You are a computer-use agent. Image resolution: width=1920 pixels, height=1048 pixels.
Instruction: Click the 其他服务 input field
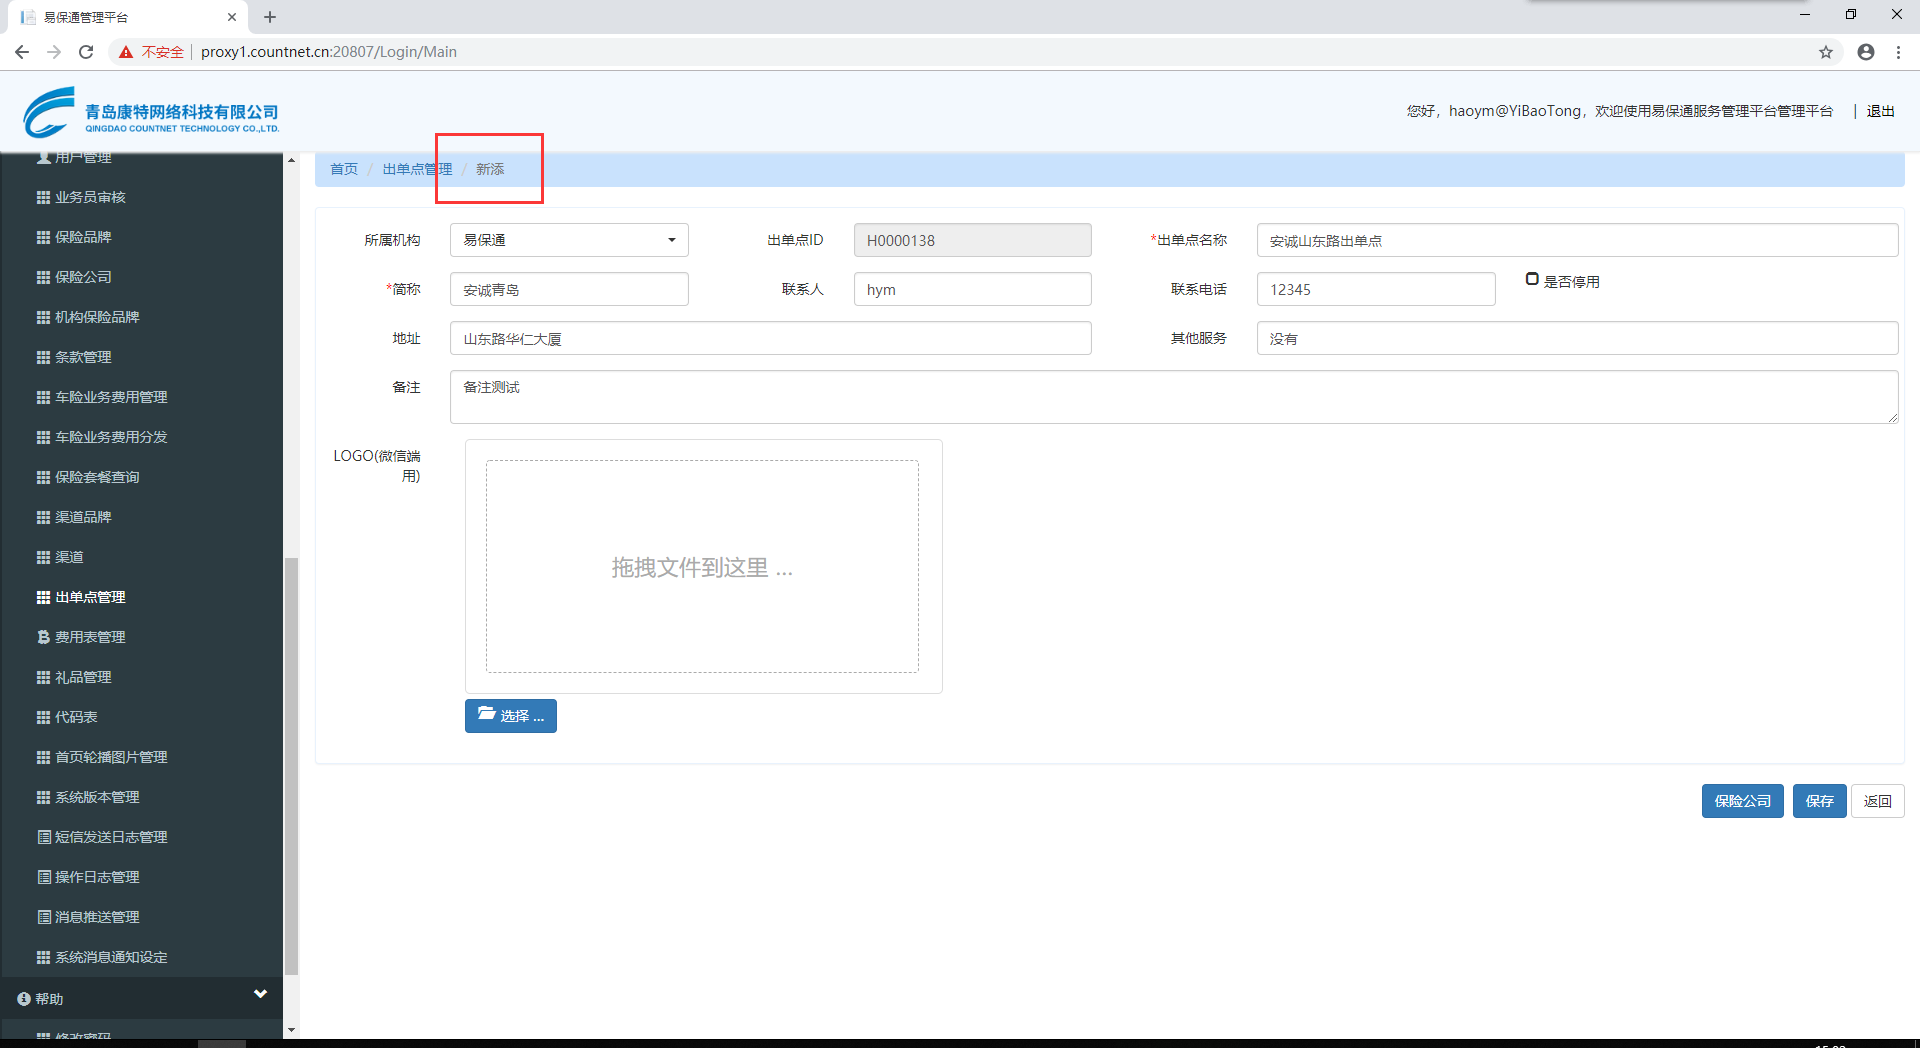pyautogui.click(x=1577, y=338)
